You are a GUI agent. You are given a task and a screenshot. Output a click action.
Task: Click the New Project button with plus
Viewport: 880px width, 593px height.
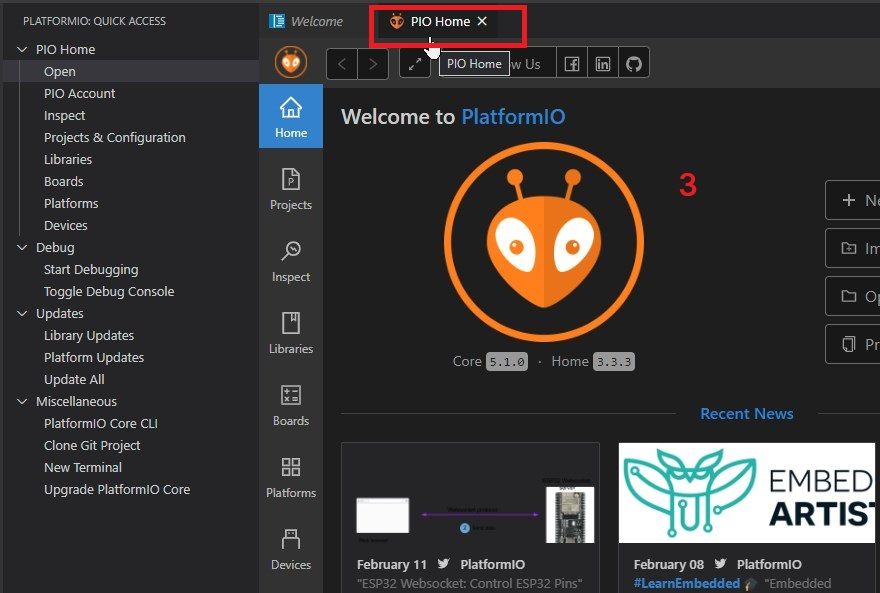(x=853, y=200)
